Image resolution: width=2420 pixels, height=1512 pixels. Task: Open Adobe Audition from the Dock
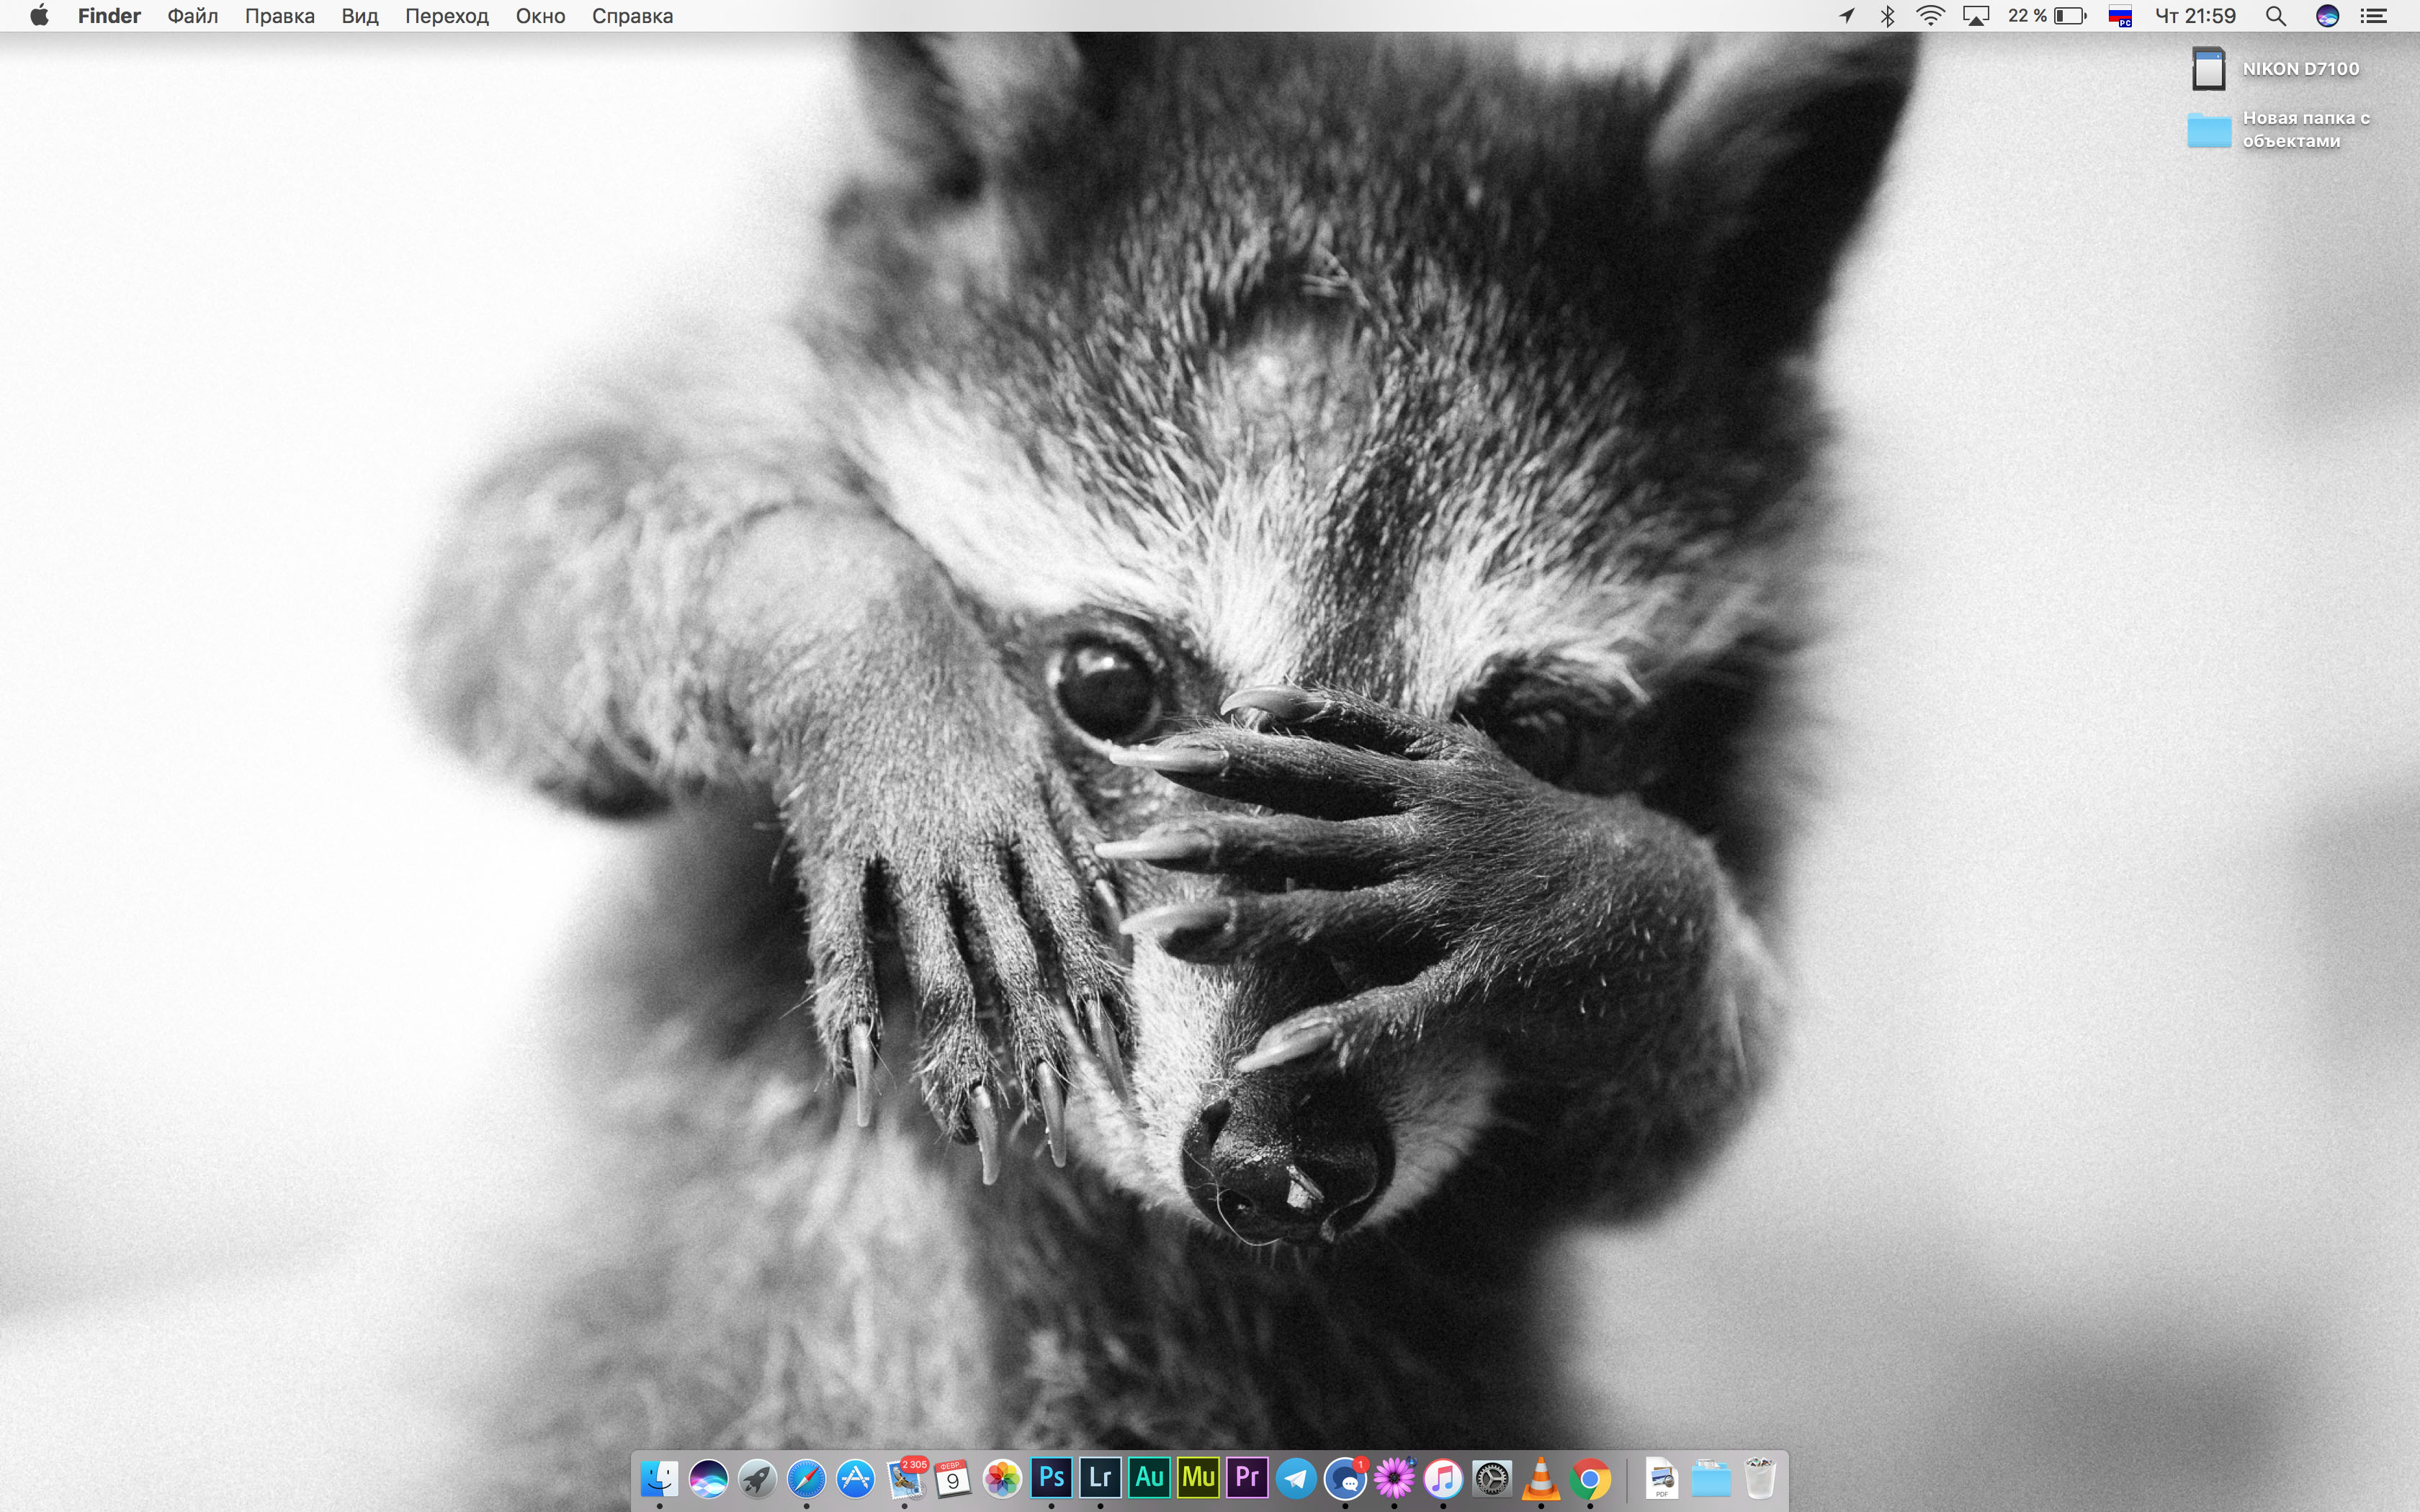pyautogui.click(x=1149, y=1477)
